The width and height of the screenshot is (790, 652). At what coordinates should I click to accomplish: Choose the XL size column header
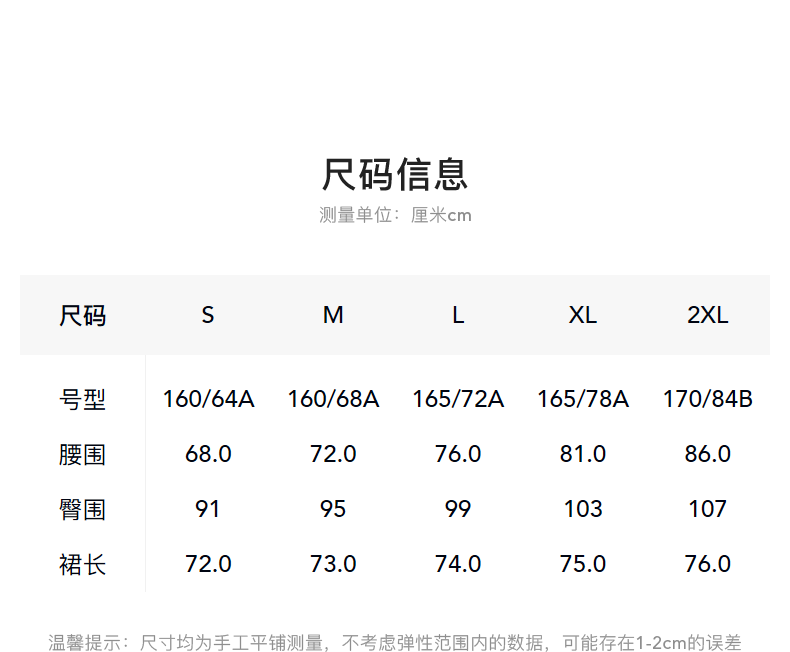click(x=583, y=316)
